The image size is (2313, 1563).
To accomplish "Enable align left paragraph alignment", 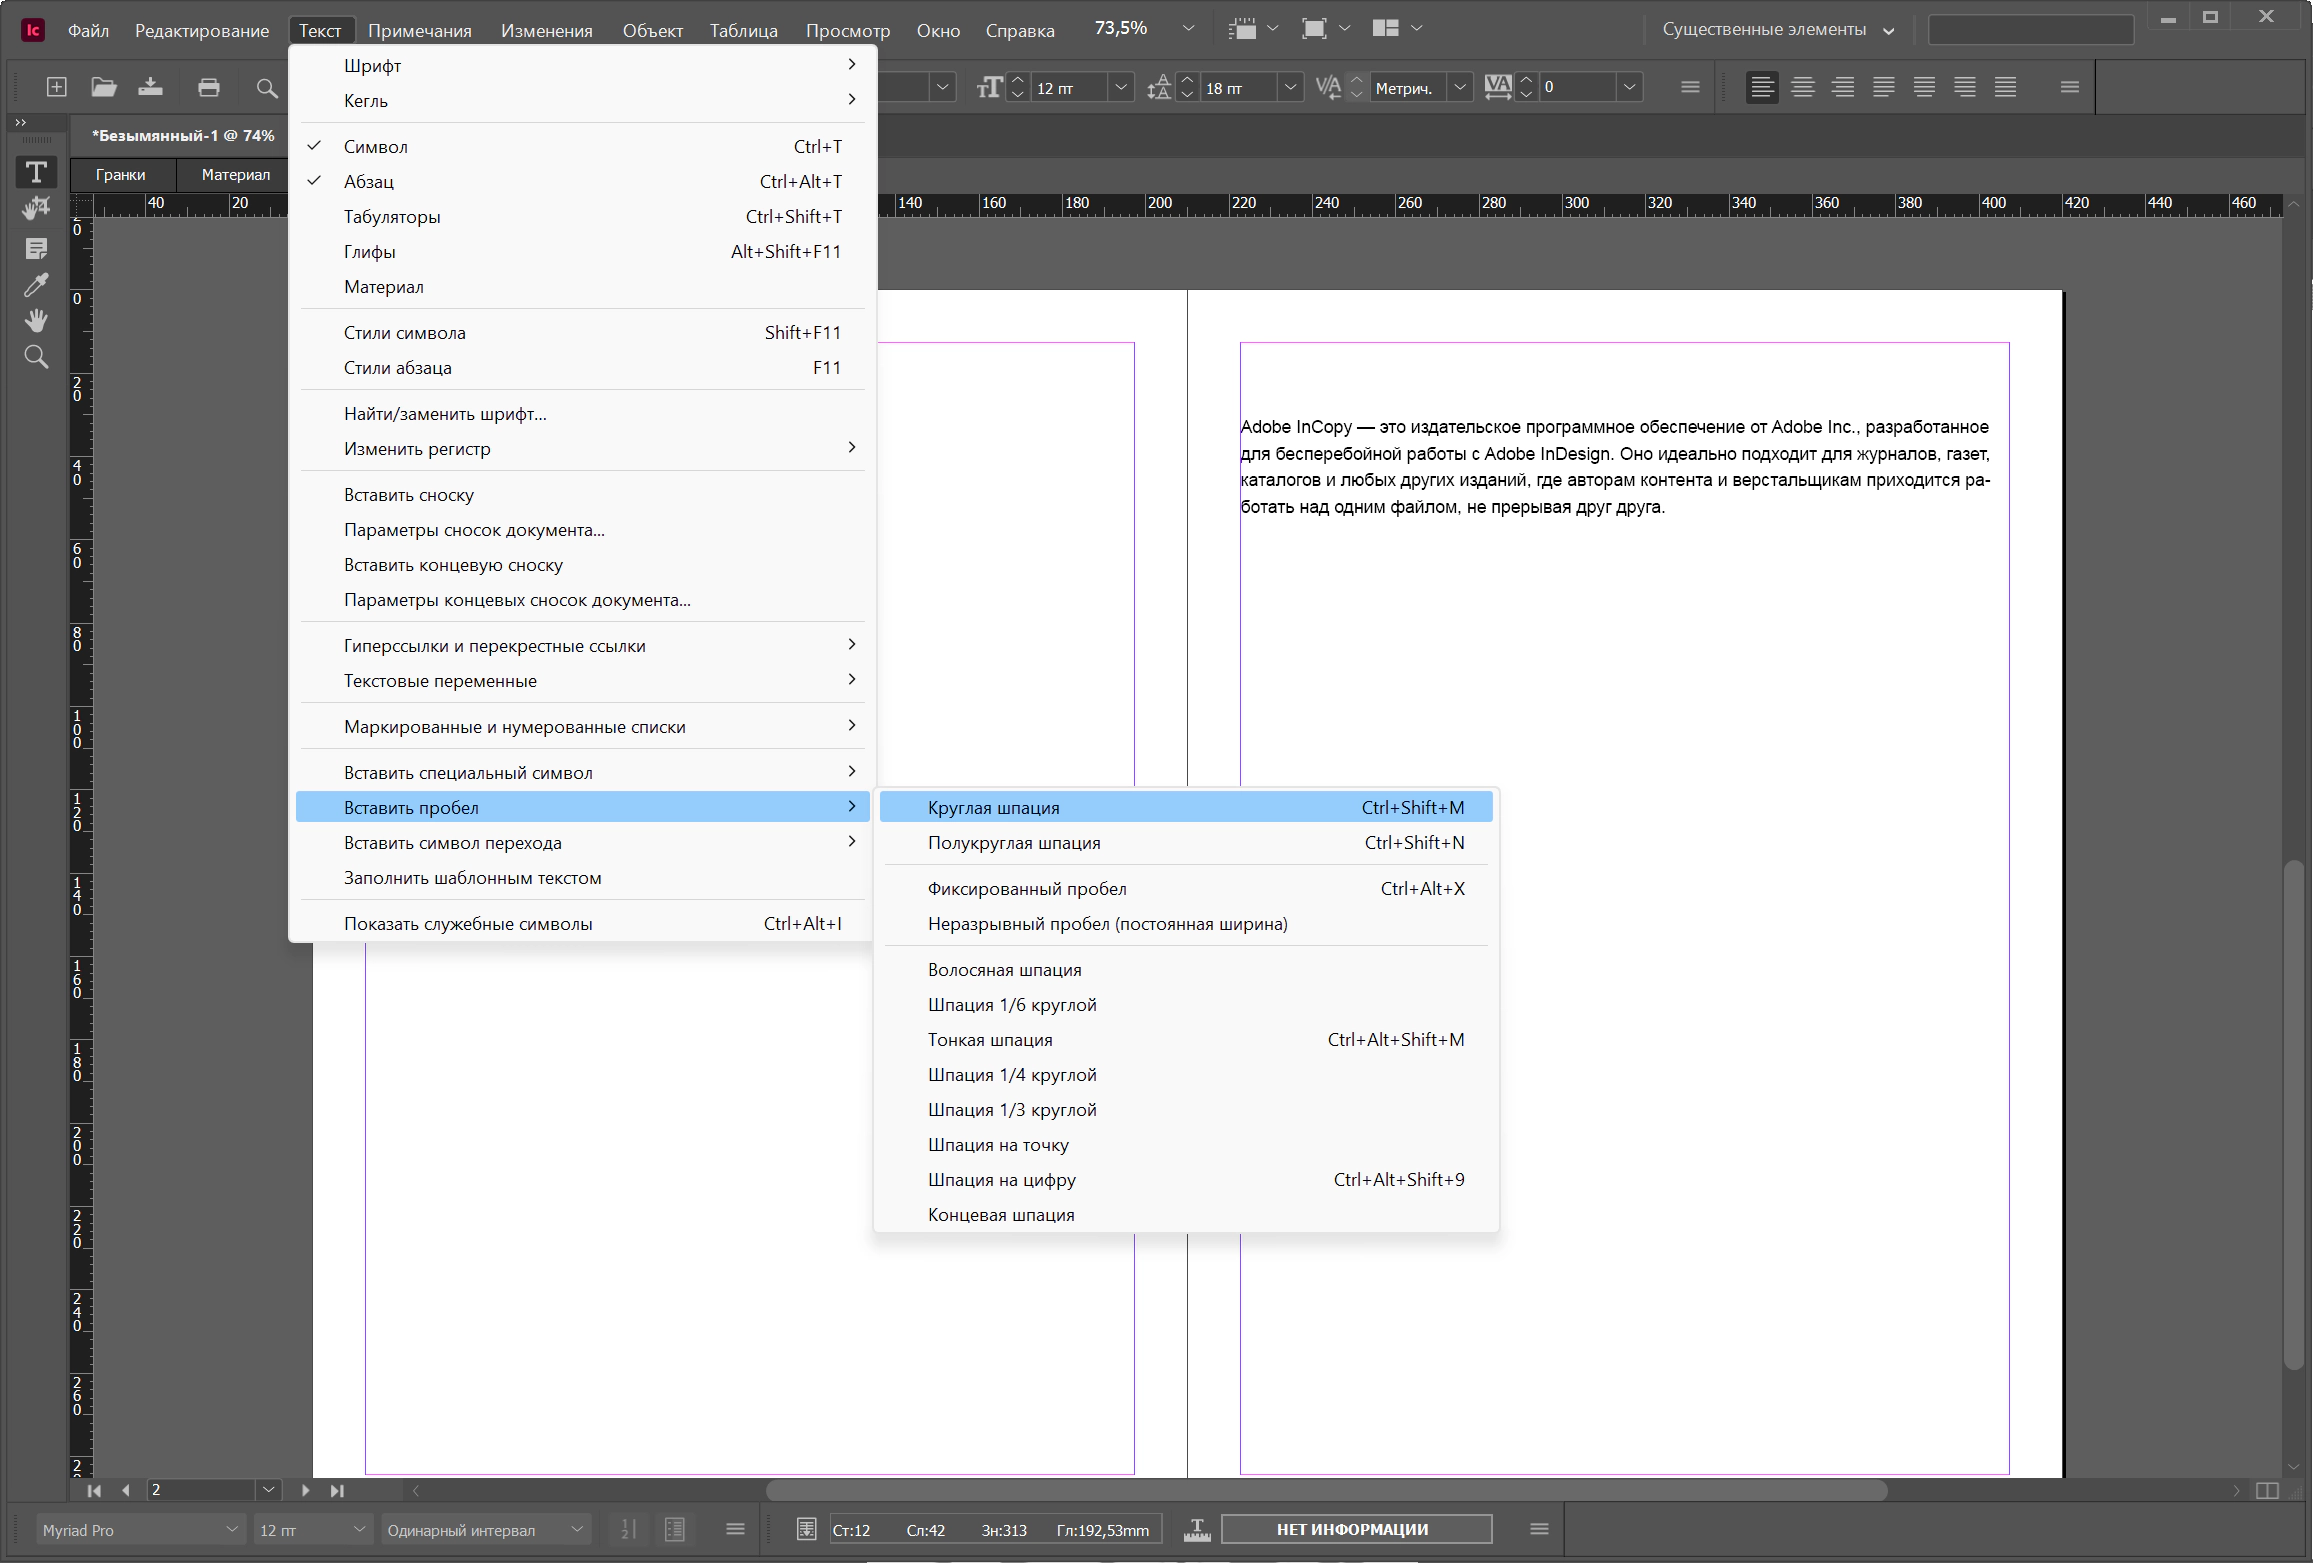I will [x=1762, y=87].
